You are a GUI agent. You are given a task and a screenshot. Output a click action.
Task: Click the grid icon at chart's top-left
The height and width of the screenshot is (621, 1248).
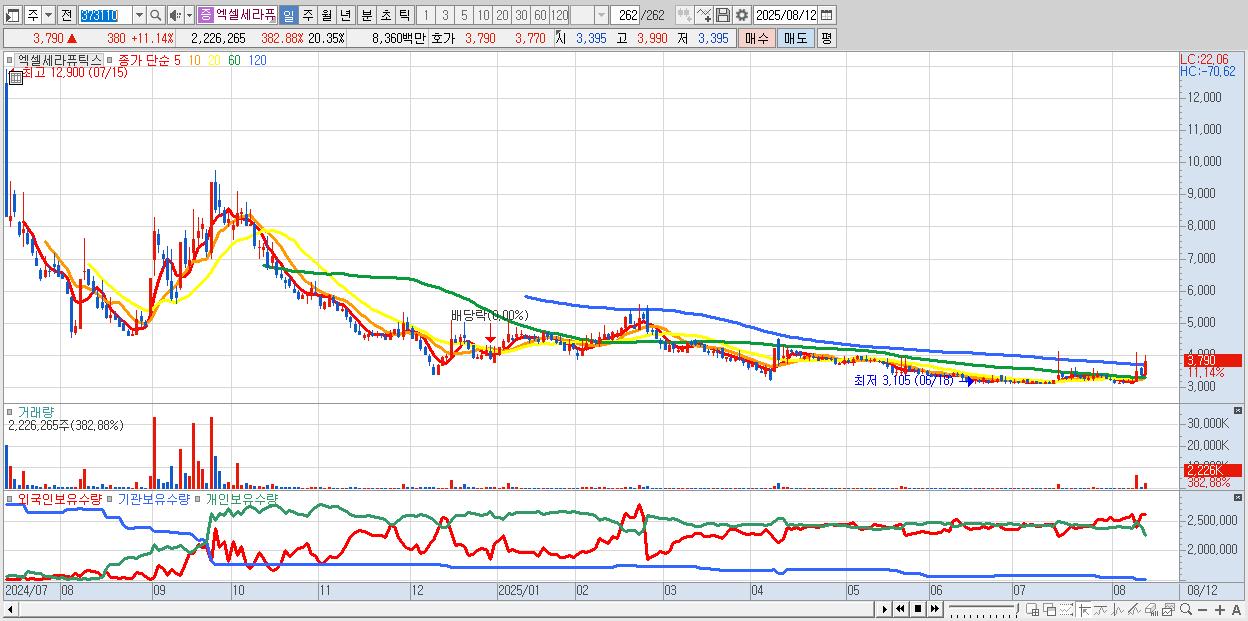[15, 78]
